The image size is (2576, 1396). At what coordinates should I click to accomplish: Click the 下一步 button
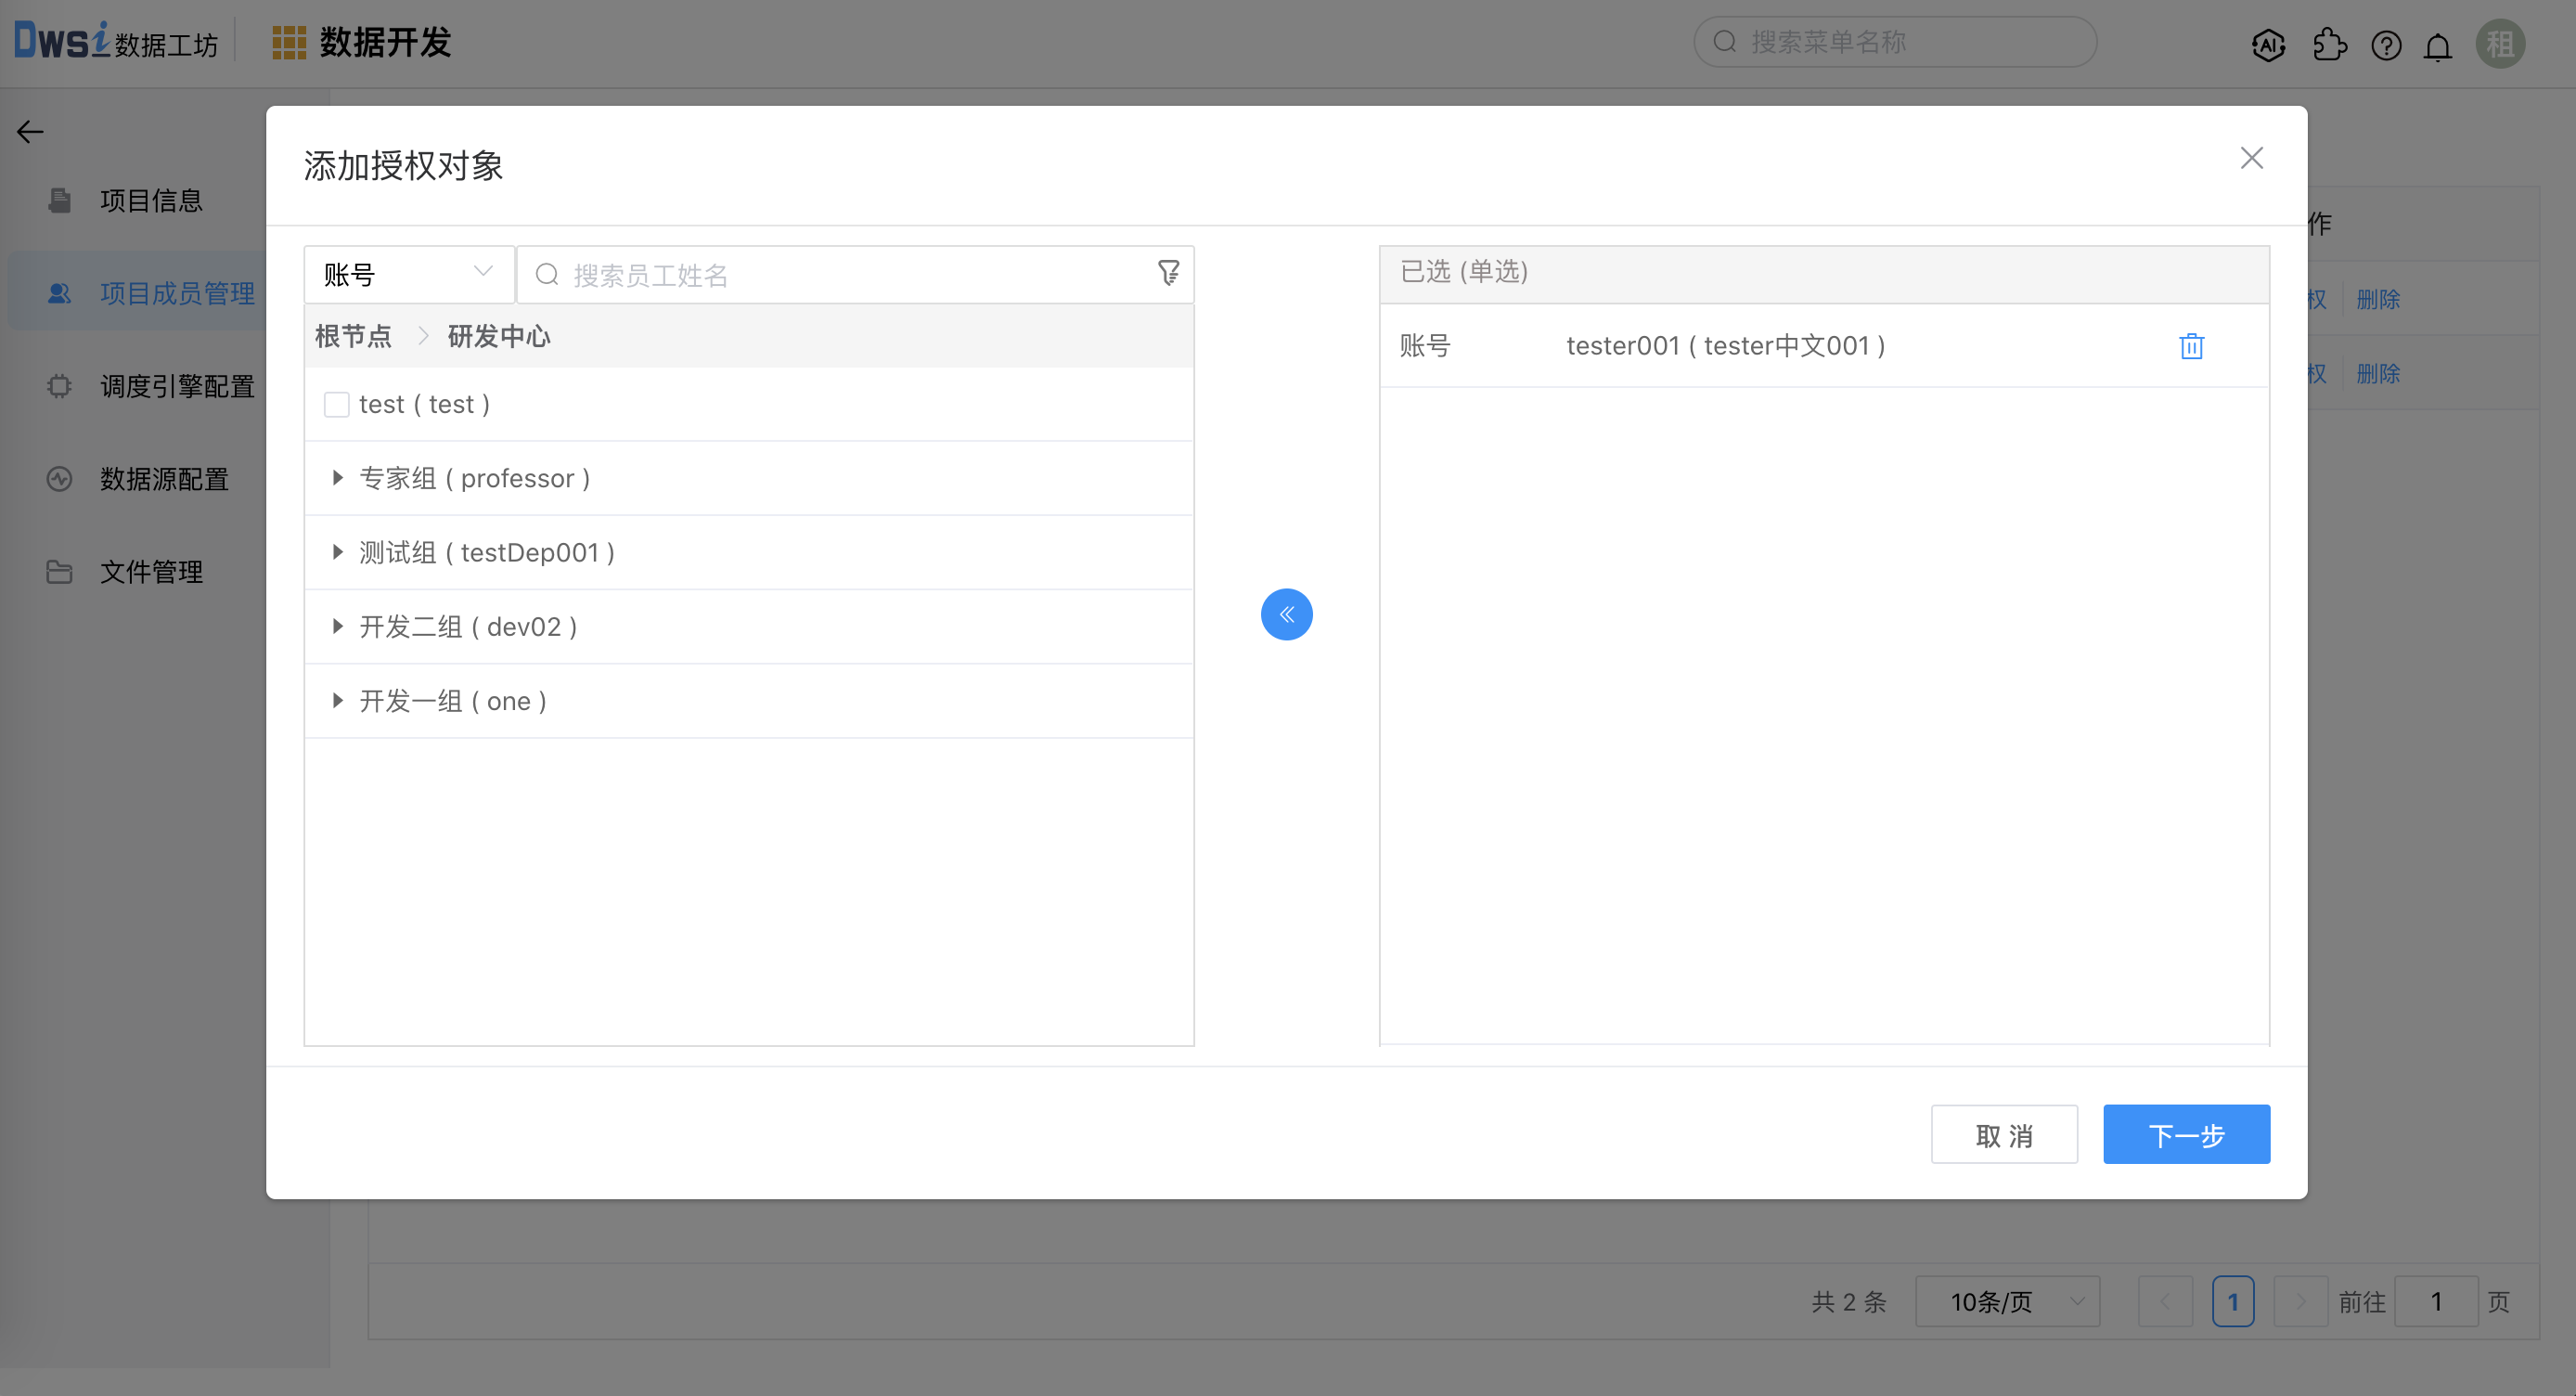(2186, 1134)
